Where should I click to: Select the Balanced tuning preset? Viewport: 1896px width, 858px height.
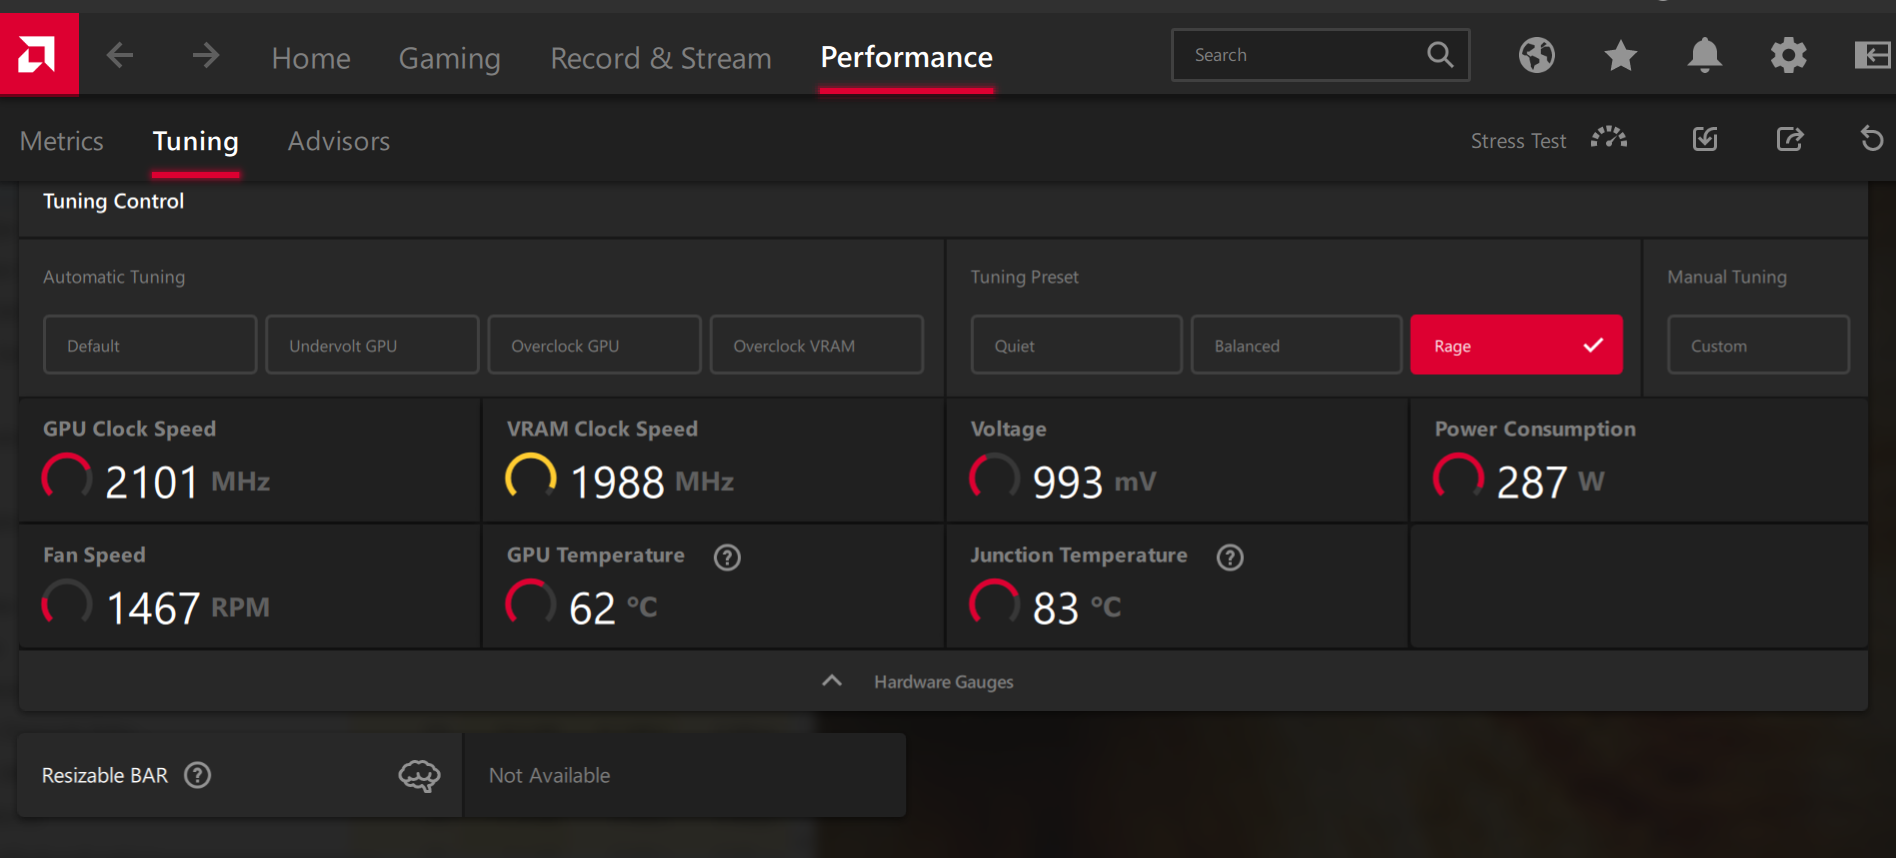pyautogui.click(x=1296, y=345)
